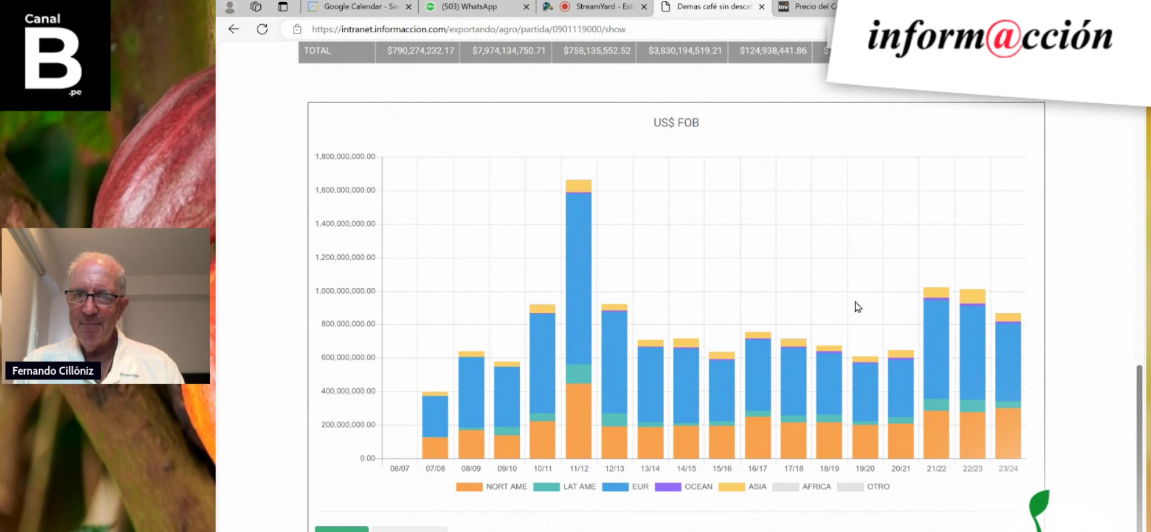Switch to the (503) WhatsApp tab
Viewport: 1151px width, 532px height.
477,7
